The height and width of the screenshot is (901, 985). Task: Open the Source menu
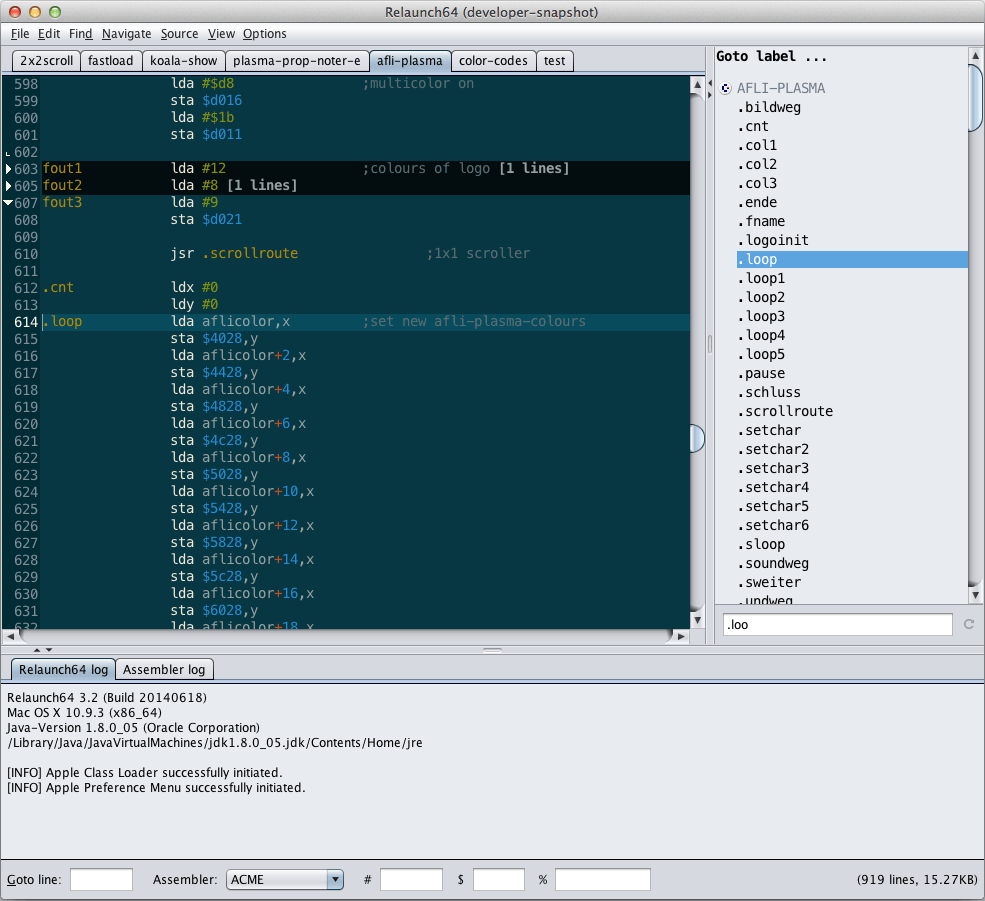tap(179, 34)
